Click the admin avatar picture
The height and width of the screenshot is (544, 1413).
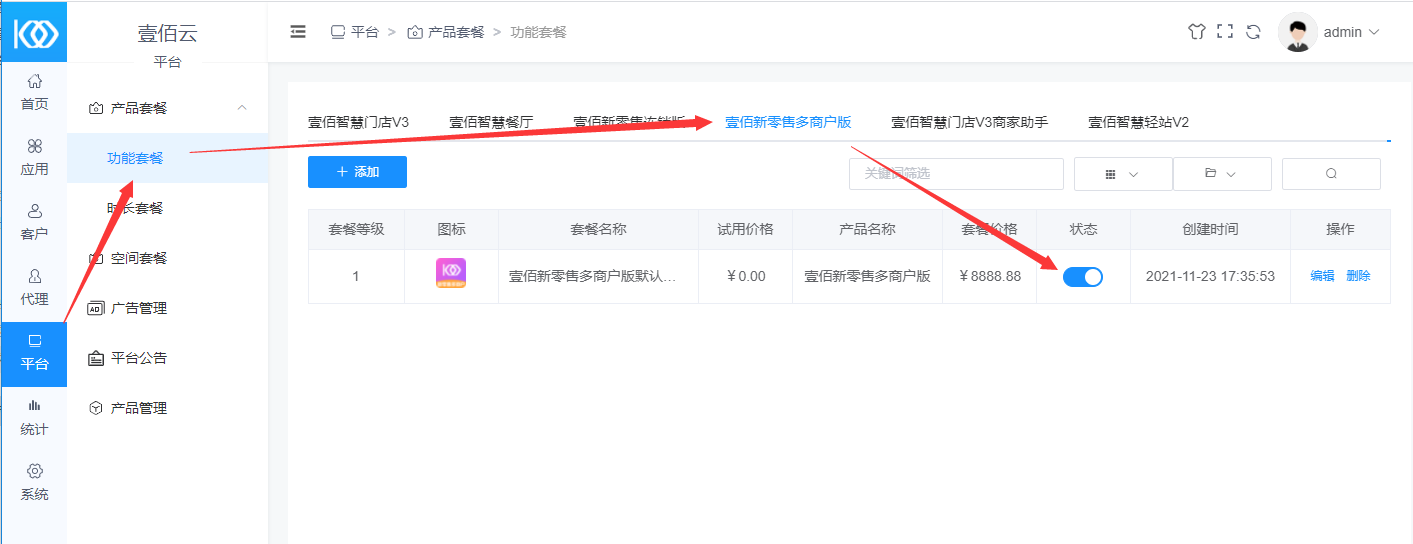coord(1298,32)
